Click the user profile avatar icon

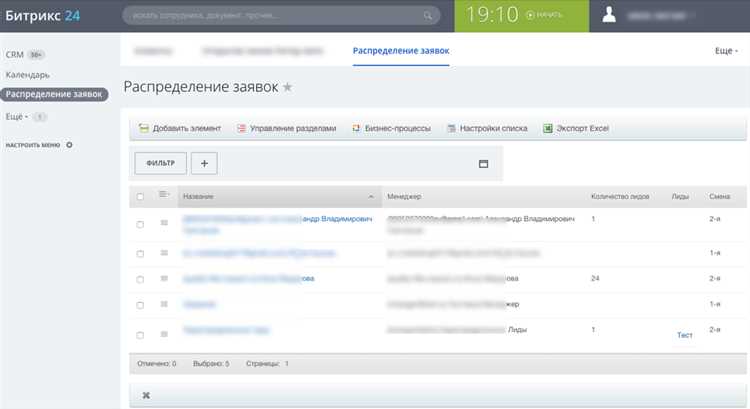tap(609, 15)
